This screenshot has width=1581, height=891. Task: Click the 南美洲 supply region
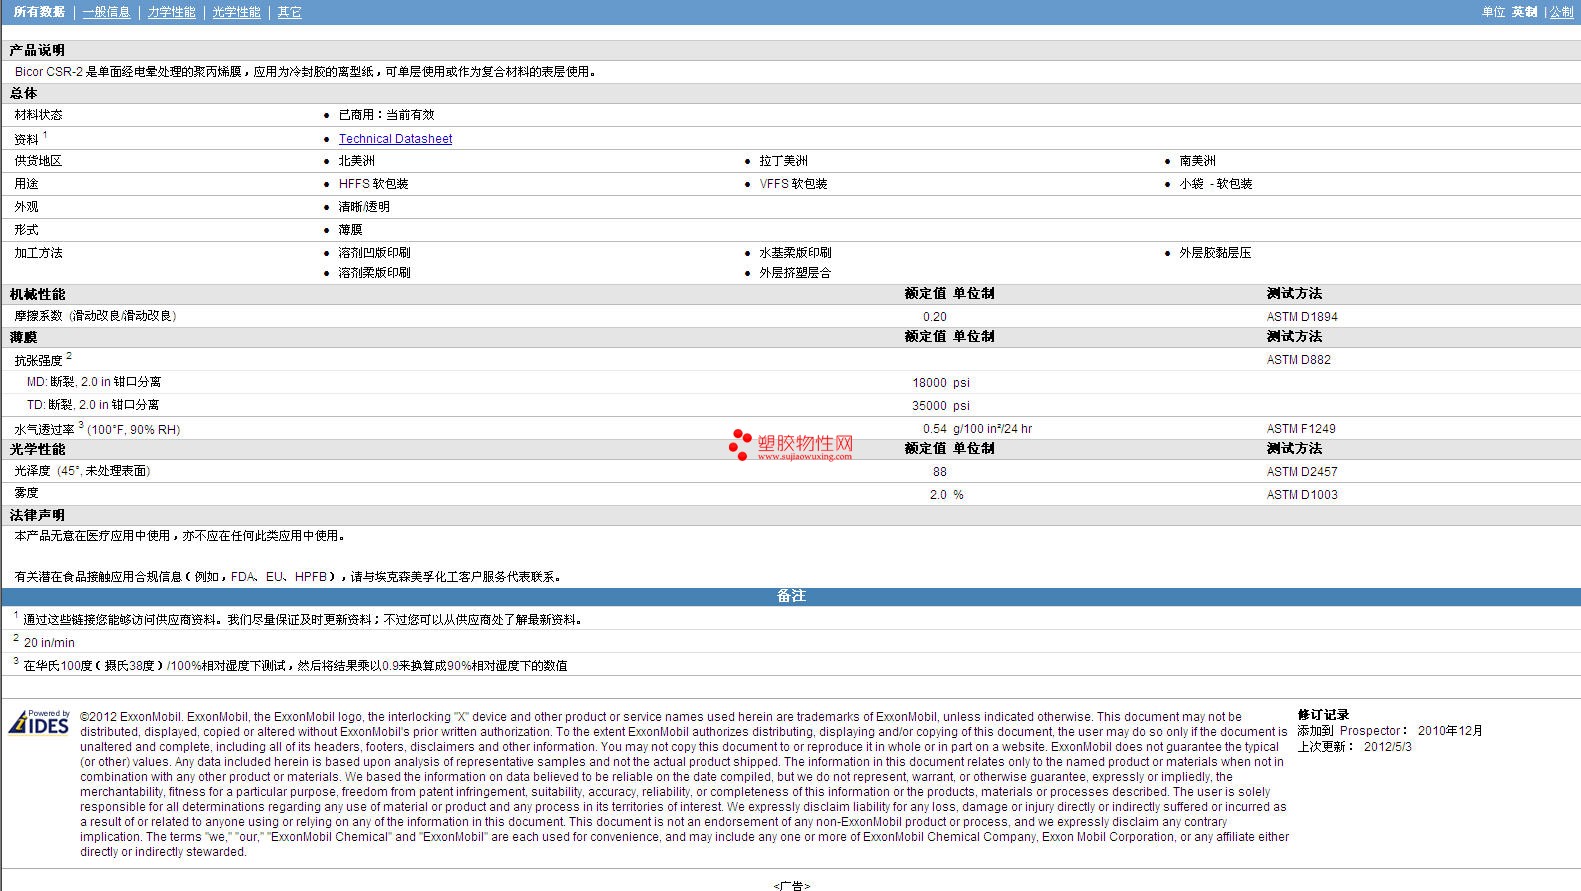(1197, 161)
